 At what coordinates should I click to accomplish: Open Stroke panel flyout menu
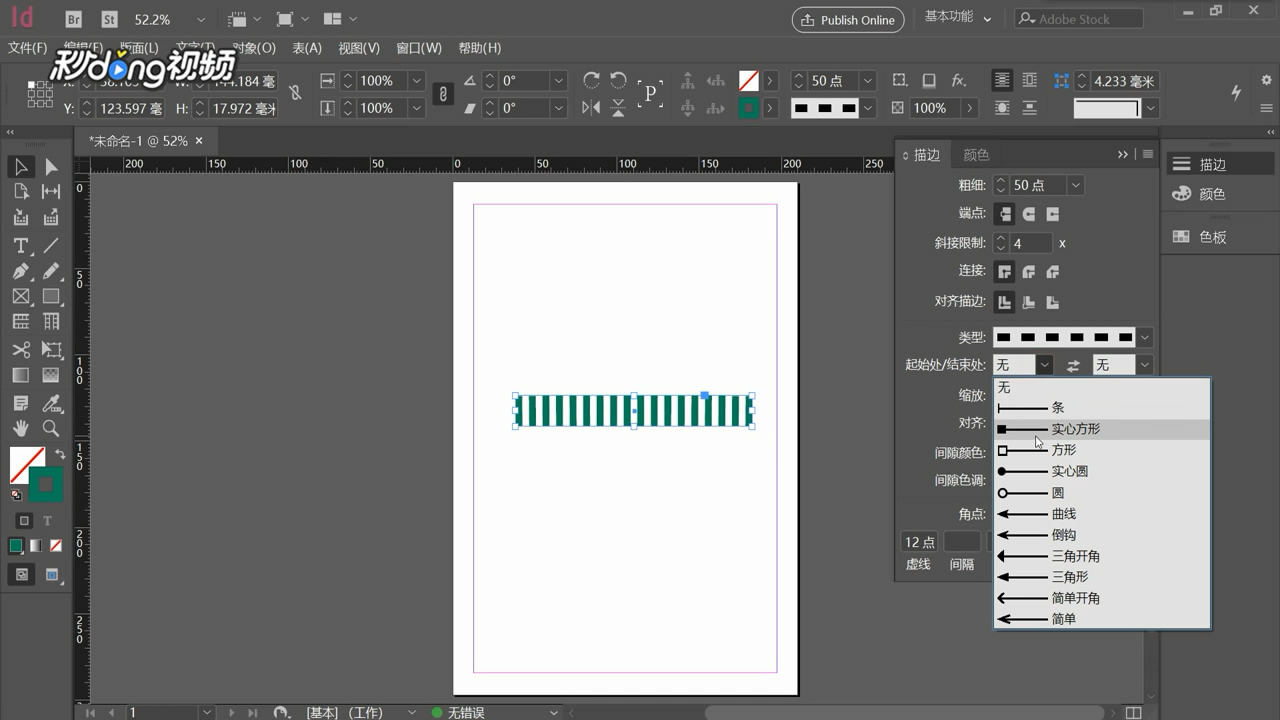1148,154
